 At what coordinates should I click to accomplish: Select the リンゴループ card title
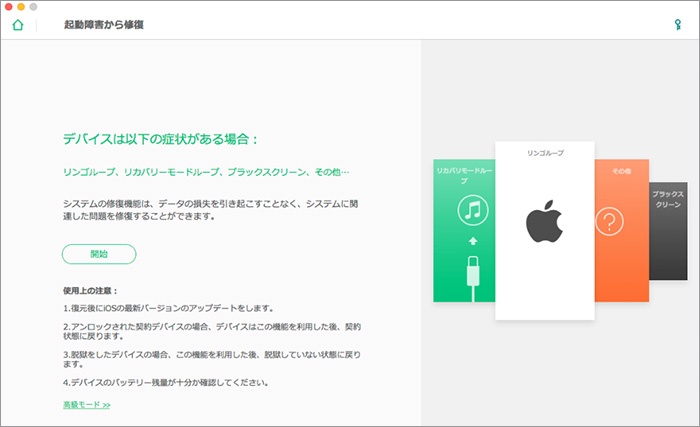(545, 153)
